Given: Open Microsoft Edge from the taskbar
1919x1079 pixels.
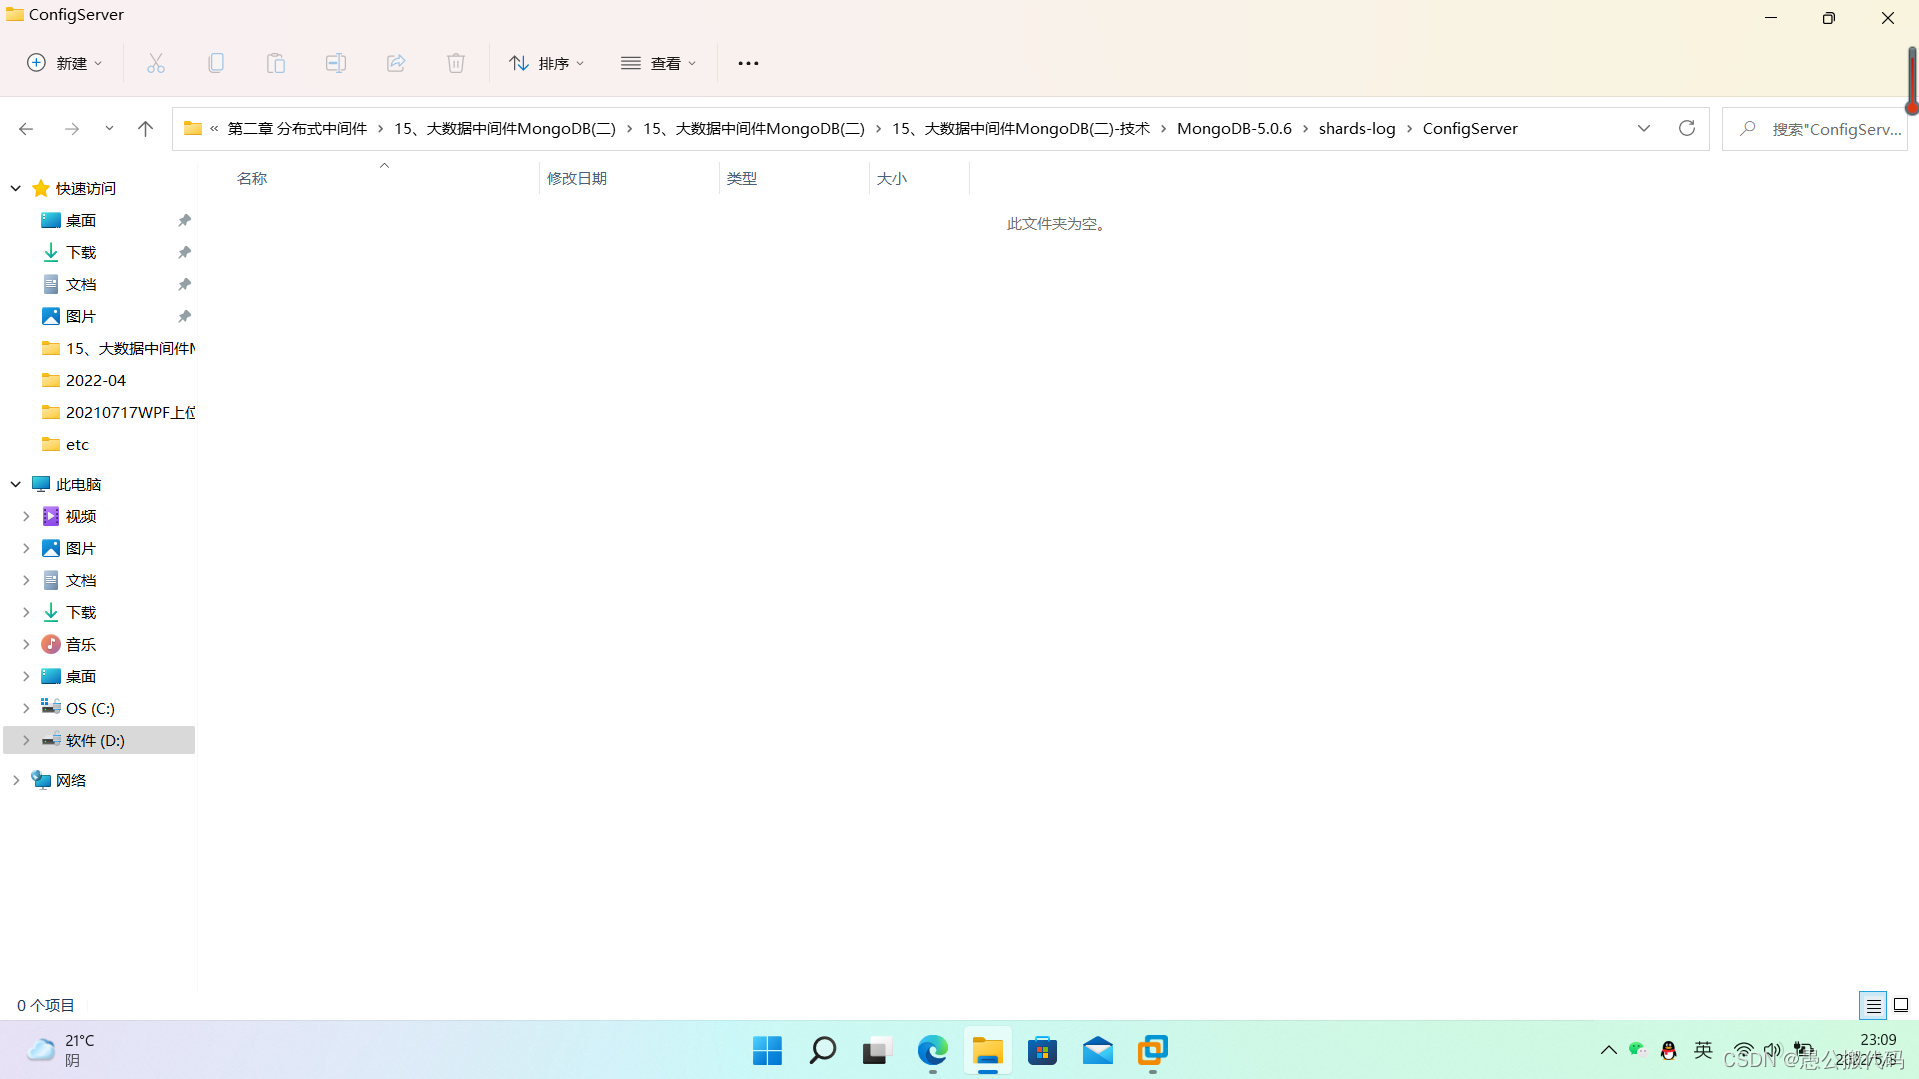Looking at the screenshot, I should [931, 1051].
